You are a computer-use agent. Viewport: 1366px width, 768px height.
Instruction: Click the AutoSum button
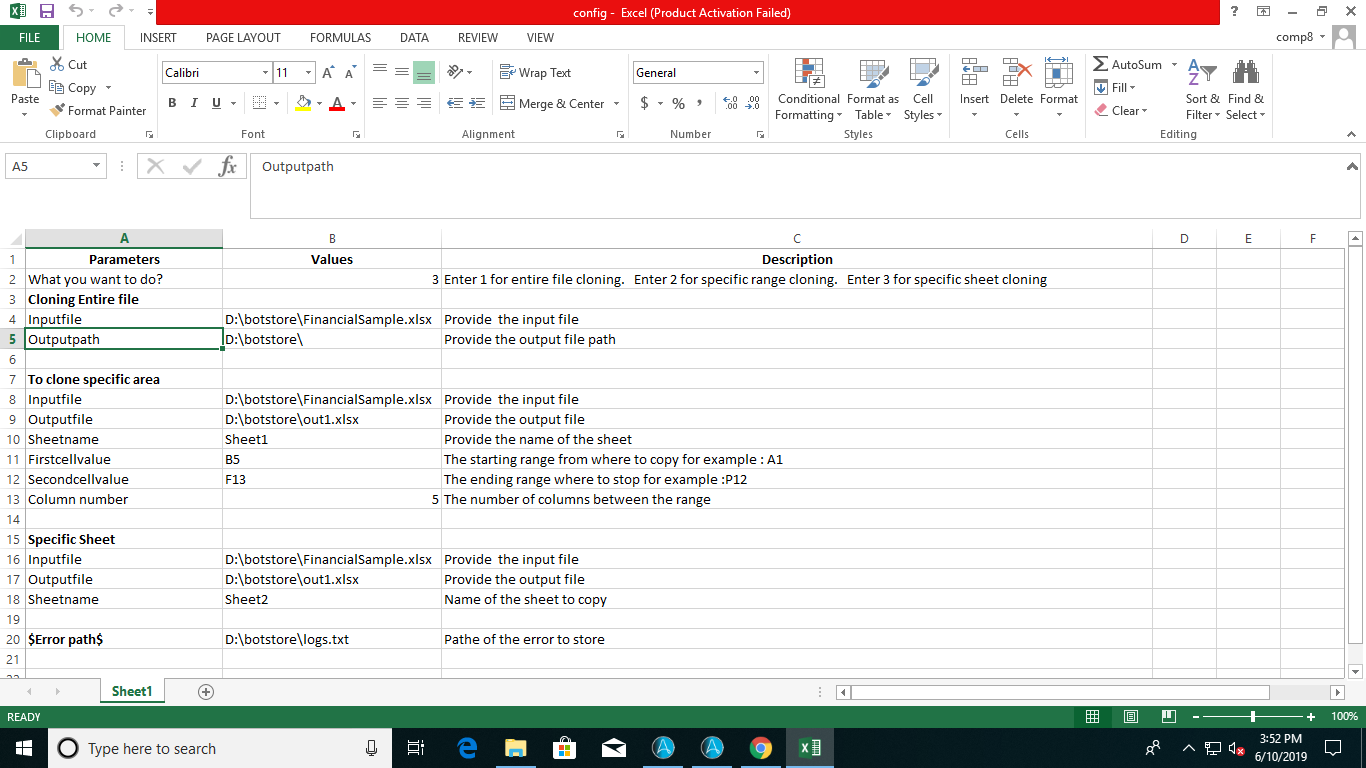point(1128,65)
